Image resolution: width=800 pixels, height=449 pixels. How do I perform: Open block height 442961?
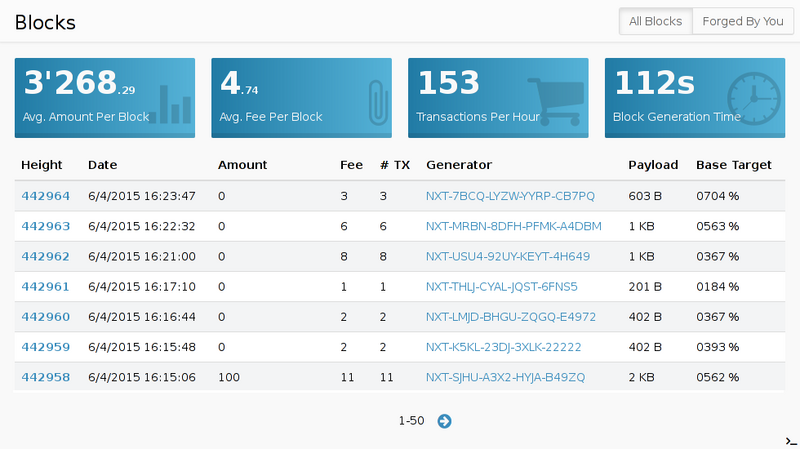click(45, 286)
